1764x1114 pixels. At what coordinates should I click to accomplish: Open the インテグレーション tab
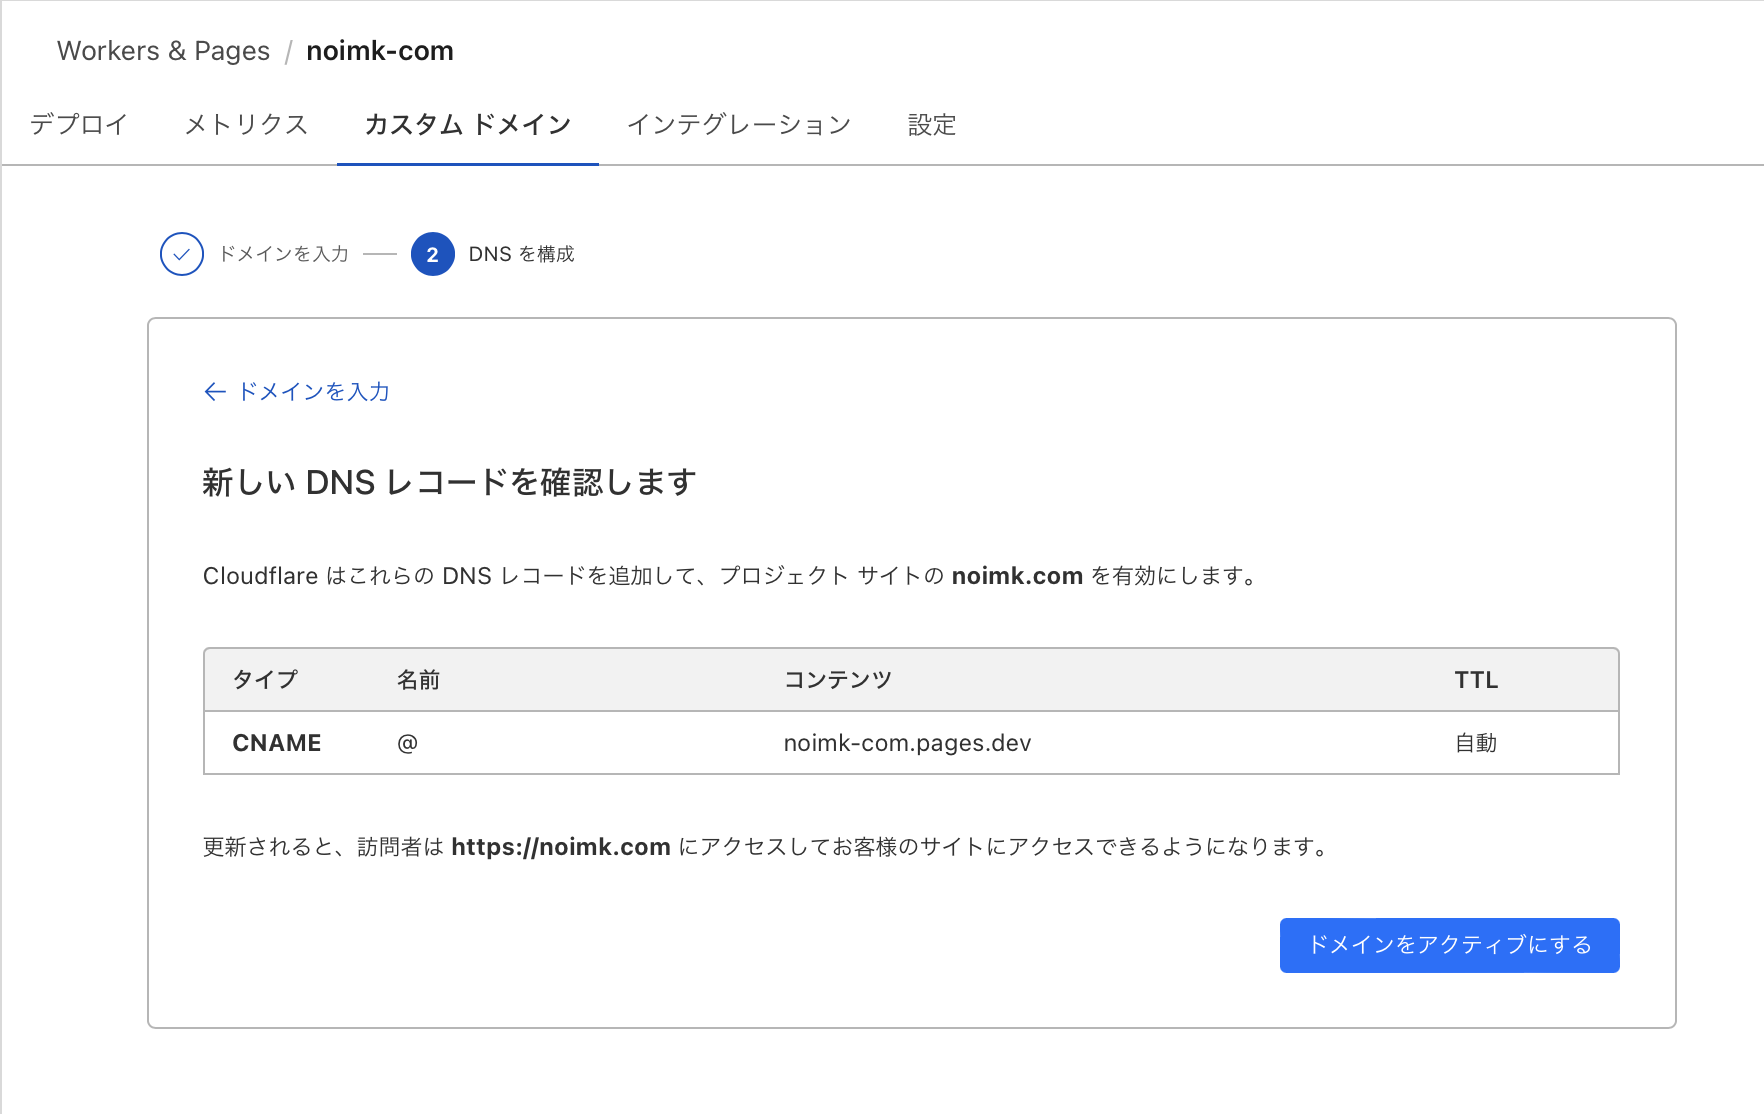pyautogui.click(x=739, y=124)
